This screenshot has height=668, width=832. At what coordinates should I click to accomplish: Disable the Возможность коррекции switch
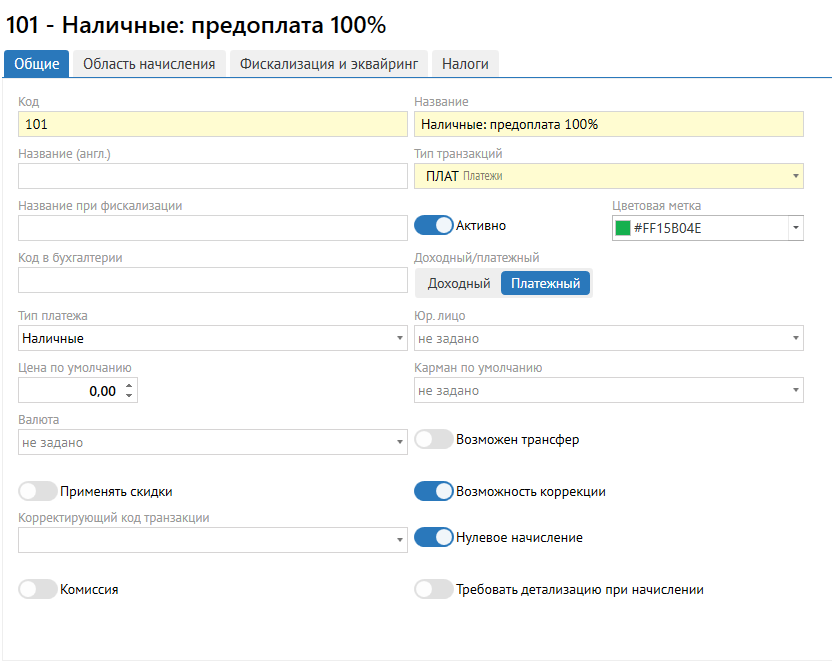point(434,491)
